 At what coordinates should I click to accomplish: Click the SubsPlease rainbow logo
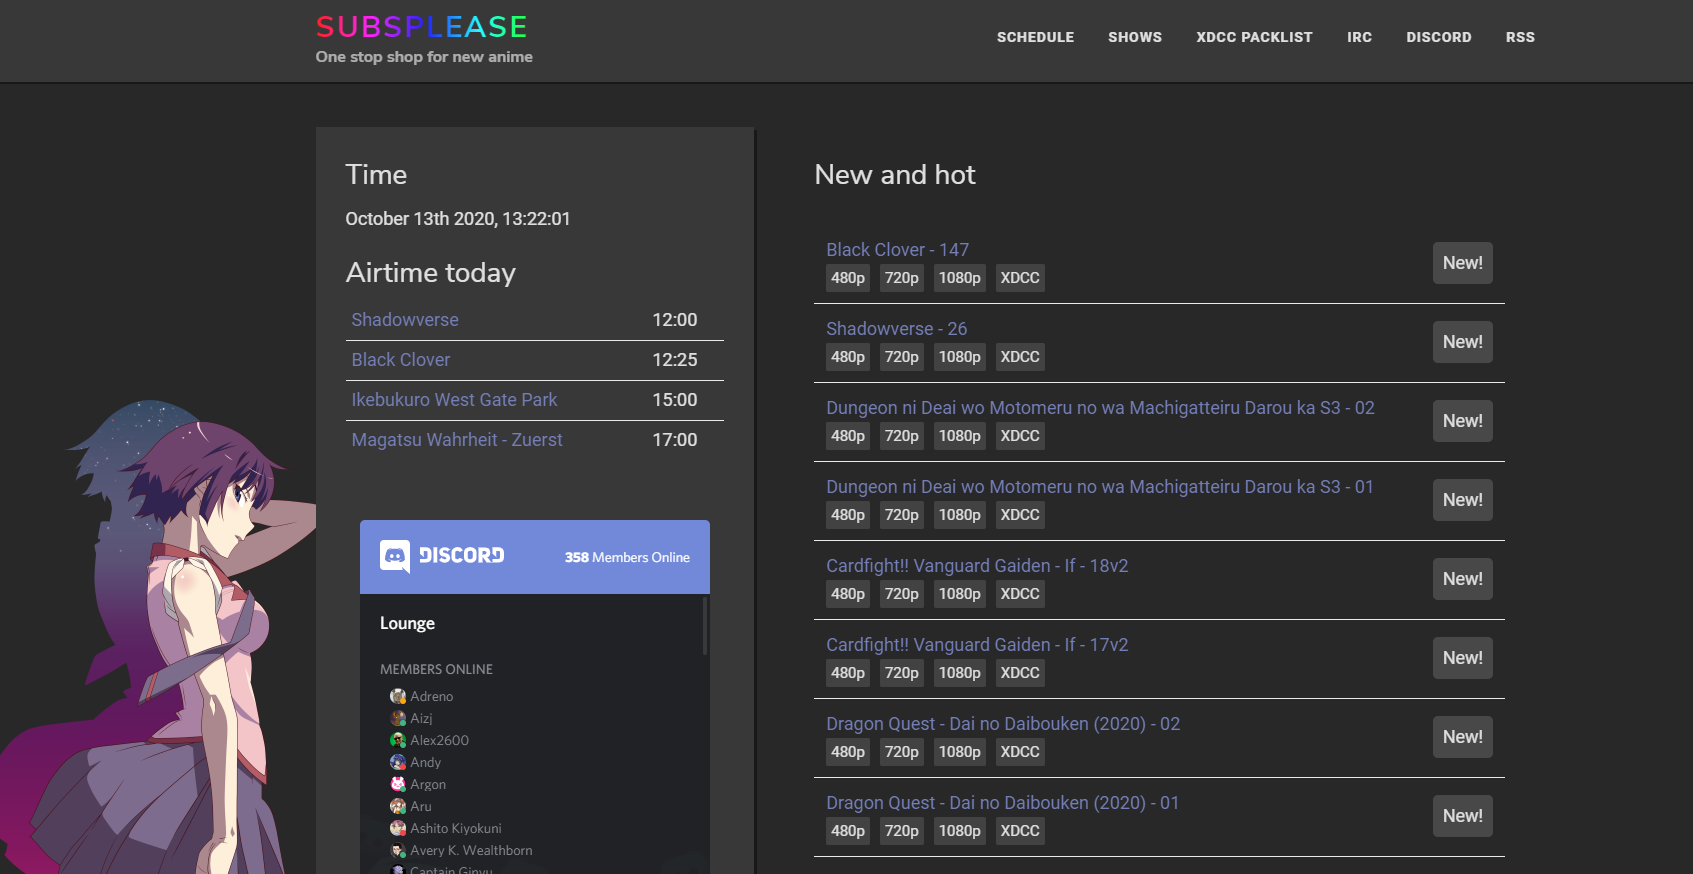422,27
